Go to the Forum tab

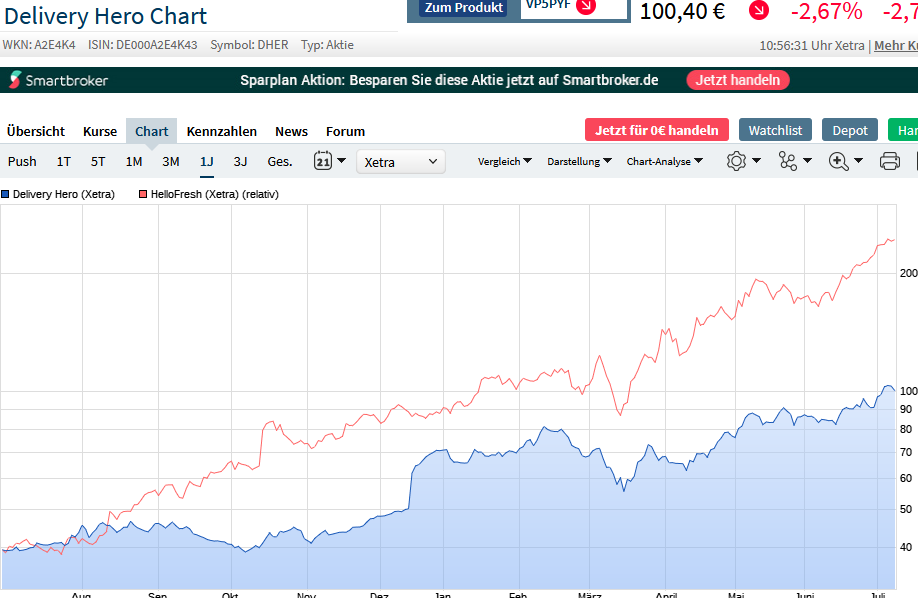345,131
